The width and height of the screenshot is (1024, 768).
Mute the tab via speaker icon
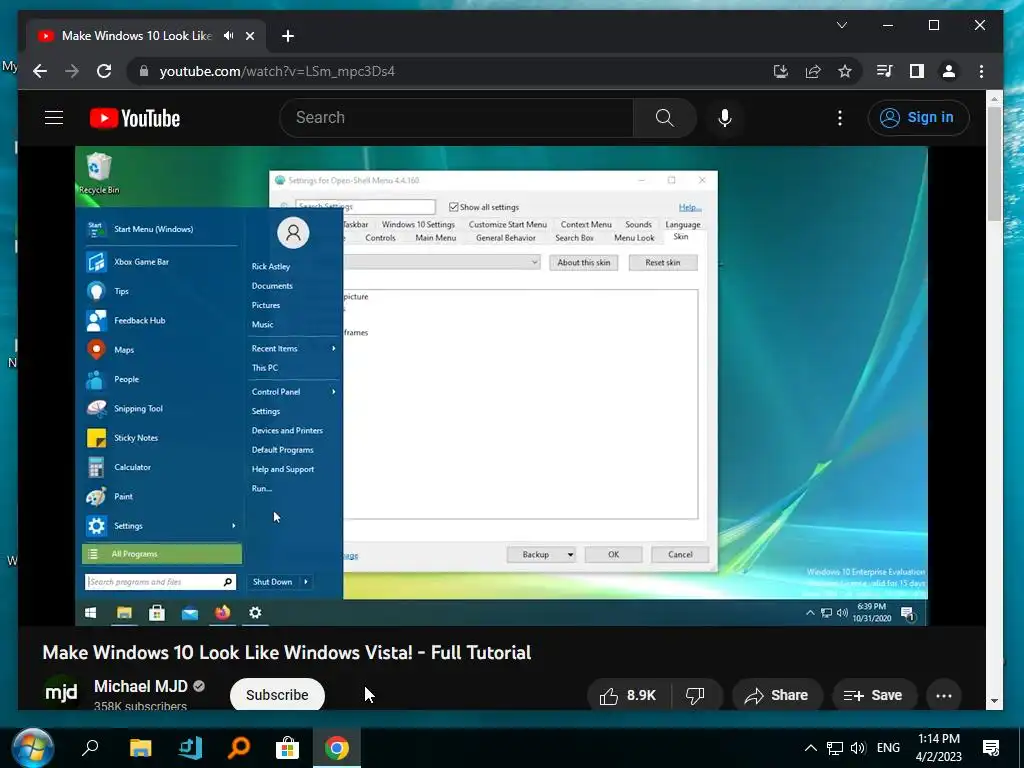[228, 36]
